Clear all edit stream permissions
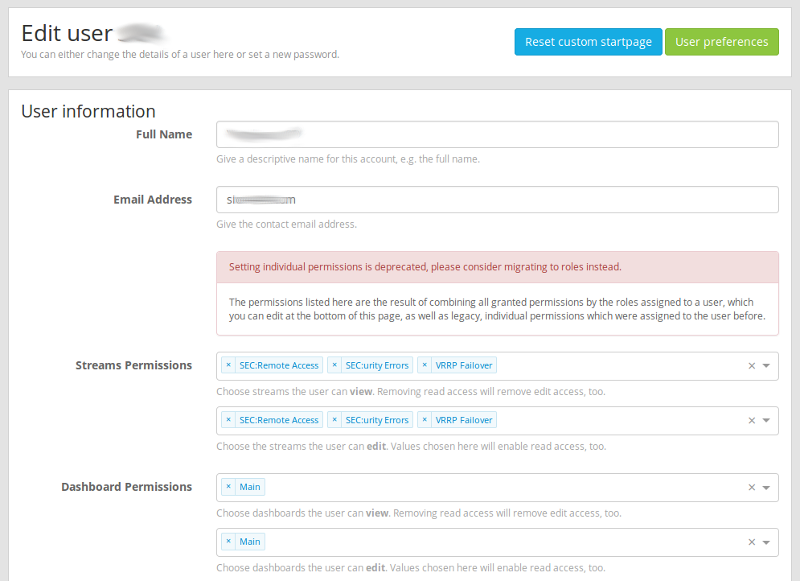Viewport: 800px width, 581px height. pyautogui.click(x=752, y=420)
